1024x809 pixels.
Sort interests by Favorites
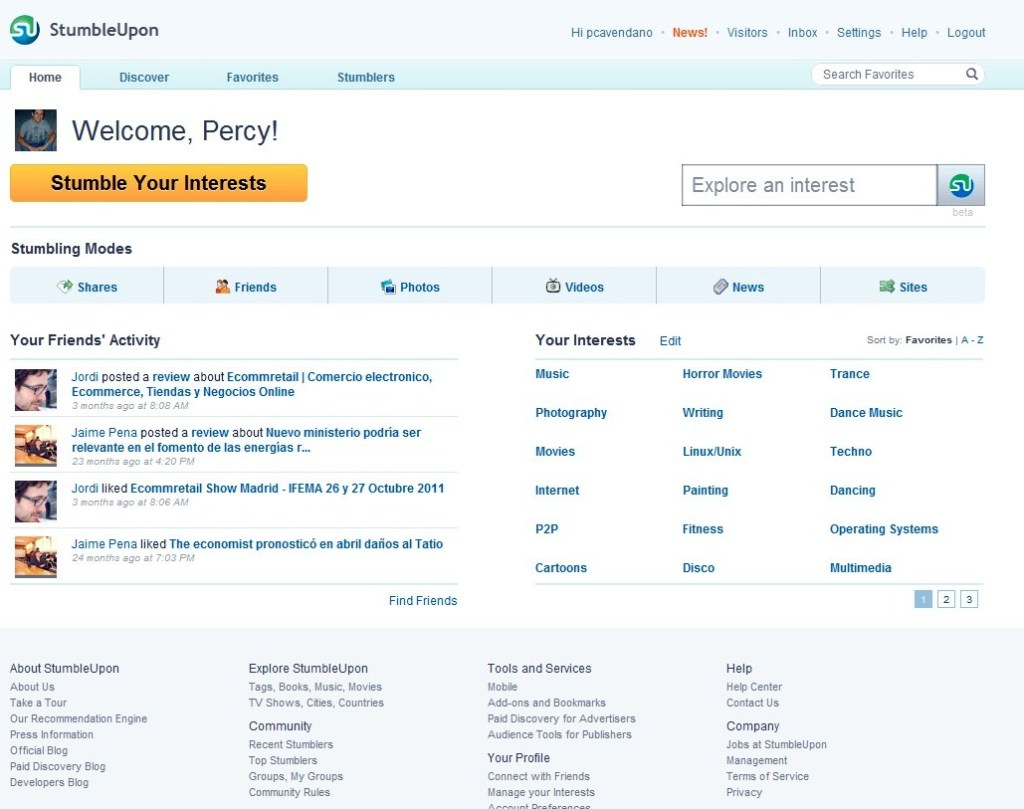tap(928, 341)
